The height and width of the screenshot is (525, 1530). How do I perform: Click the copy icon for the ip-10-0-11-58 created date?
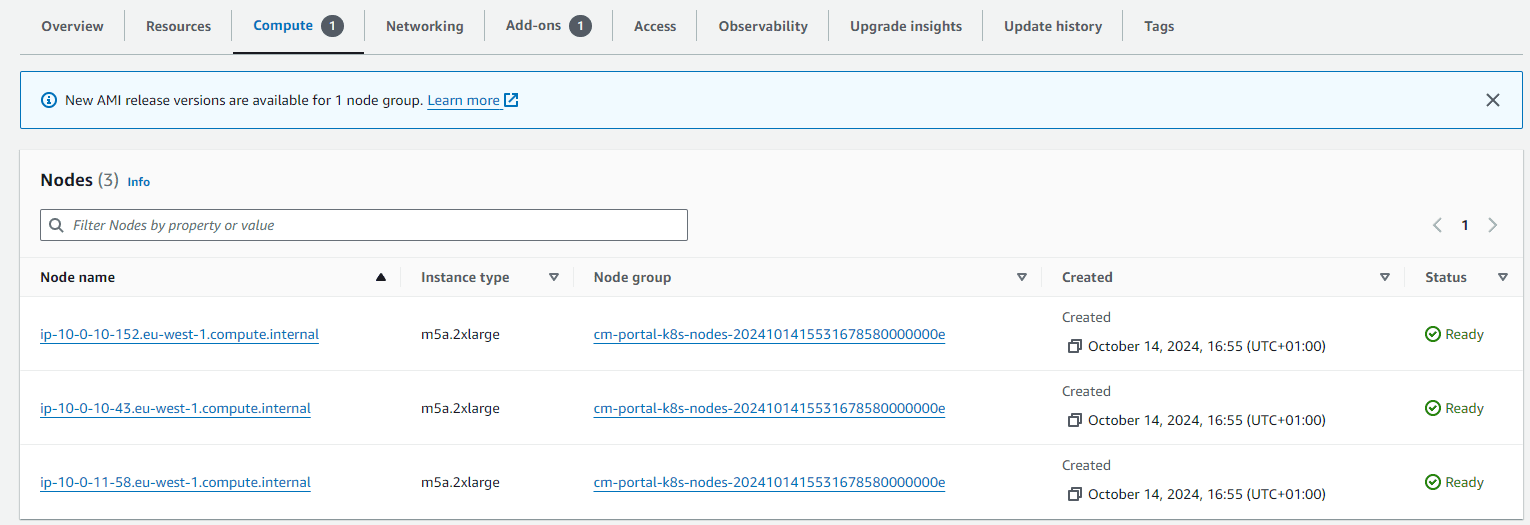click(x=1075, y=494)
